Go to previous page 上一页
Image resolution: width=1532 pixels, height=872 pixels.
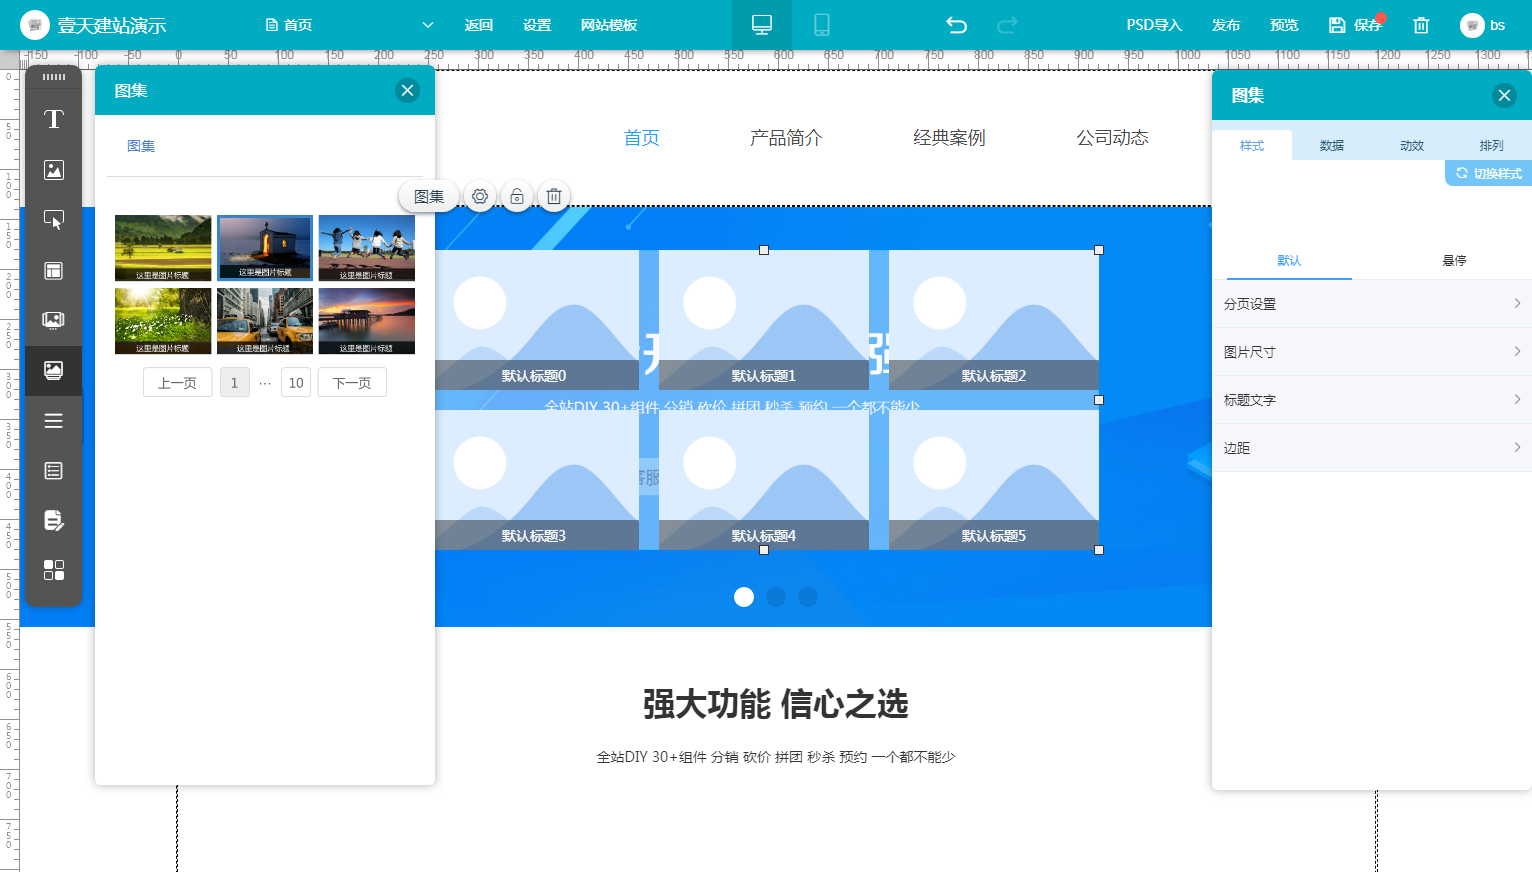coord(177,382)
